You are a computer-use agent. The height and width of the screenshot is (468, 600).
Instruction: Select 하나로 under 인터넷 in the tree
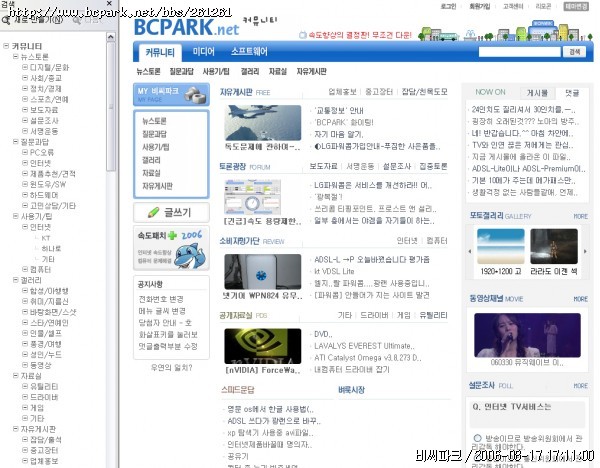click(x=51, y=248)
